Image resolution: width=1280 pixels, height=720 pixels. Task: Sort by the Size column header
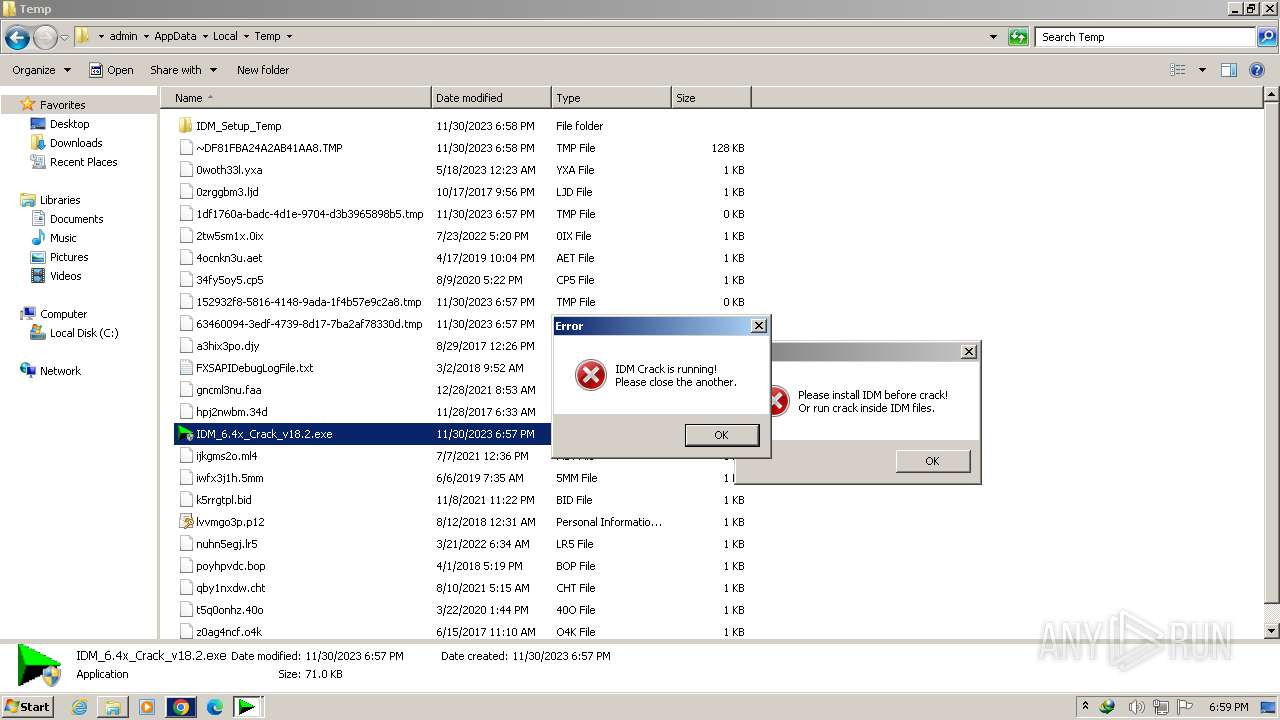click(x=711, y=98)
